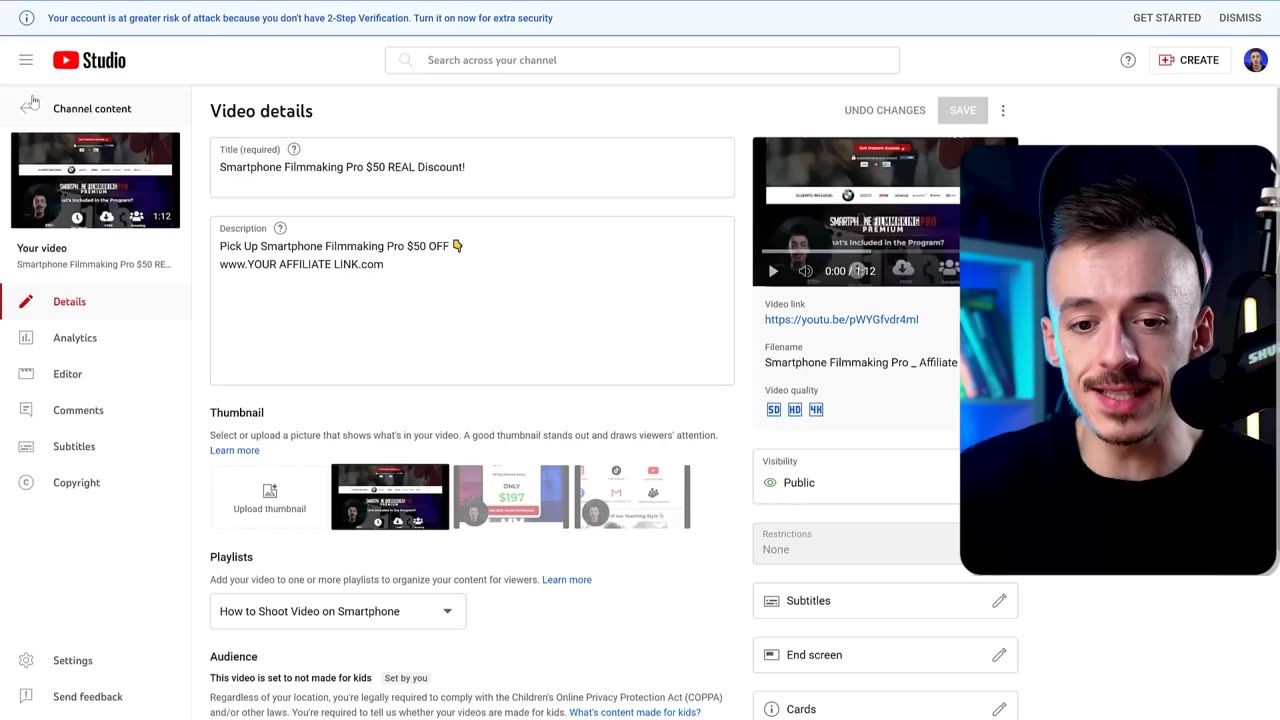Screen dimensions: 1280x720
Task: Open the video Editor section
Action: 95,374
